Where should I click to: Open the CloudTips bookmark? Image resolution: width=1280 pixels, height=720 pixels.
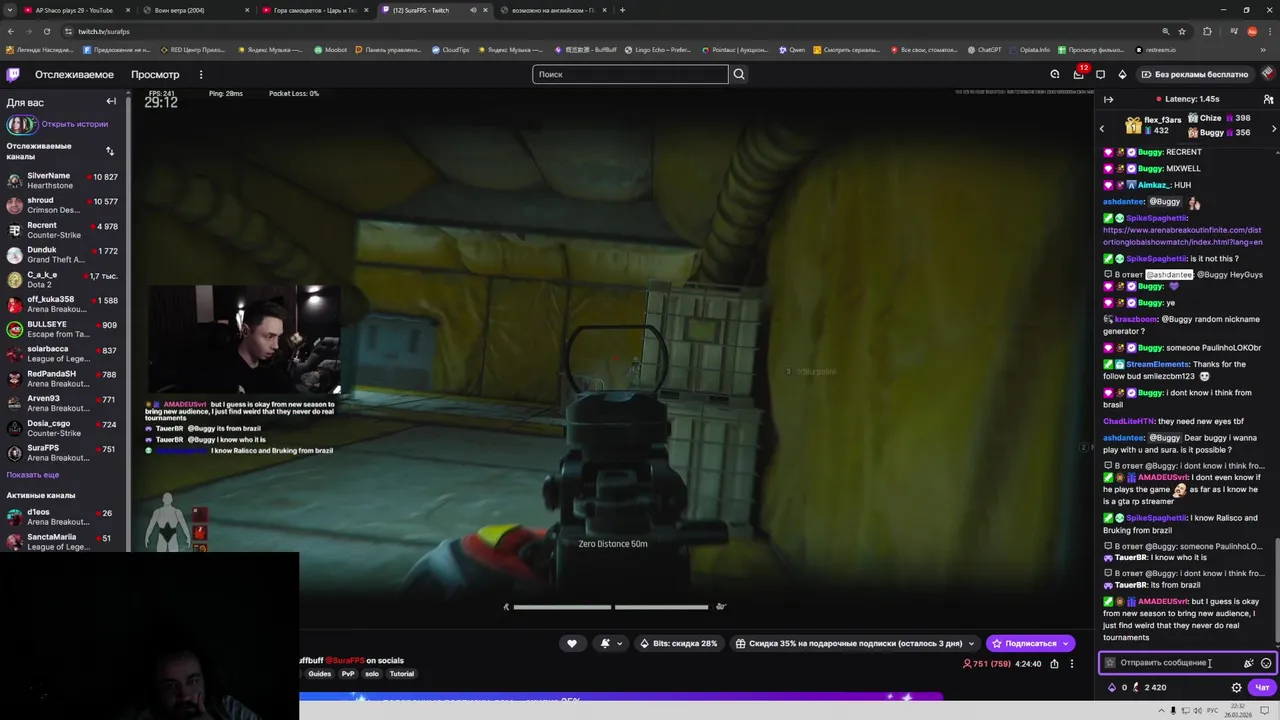coord(449,49)
